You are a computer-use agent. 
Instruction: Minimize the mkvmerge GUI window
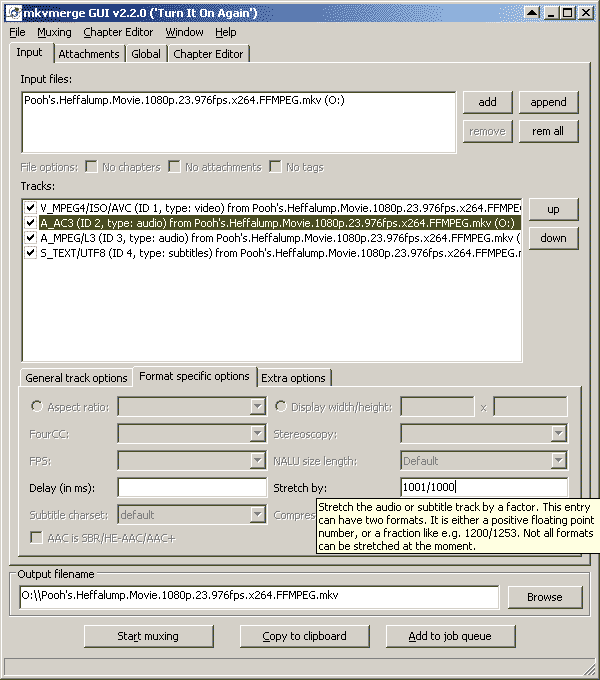(x=551, y=13)
